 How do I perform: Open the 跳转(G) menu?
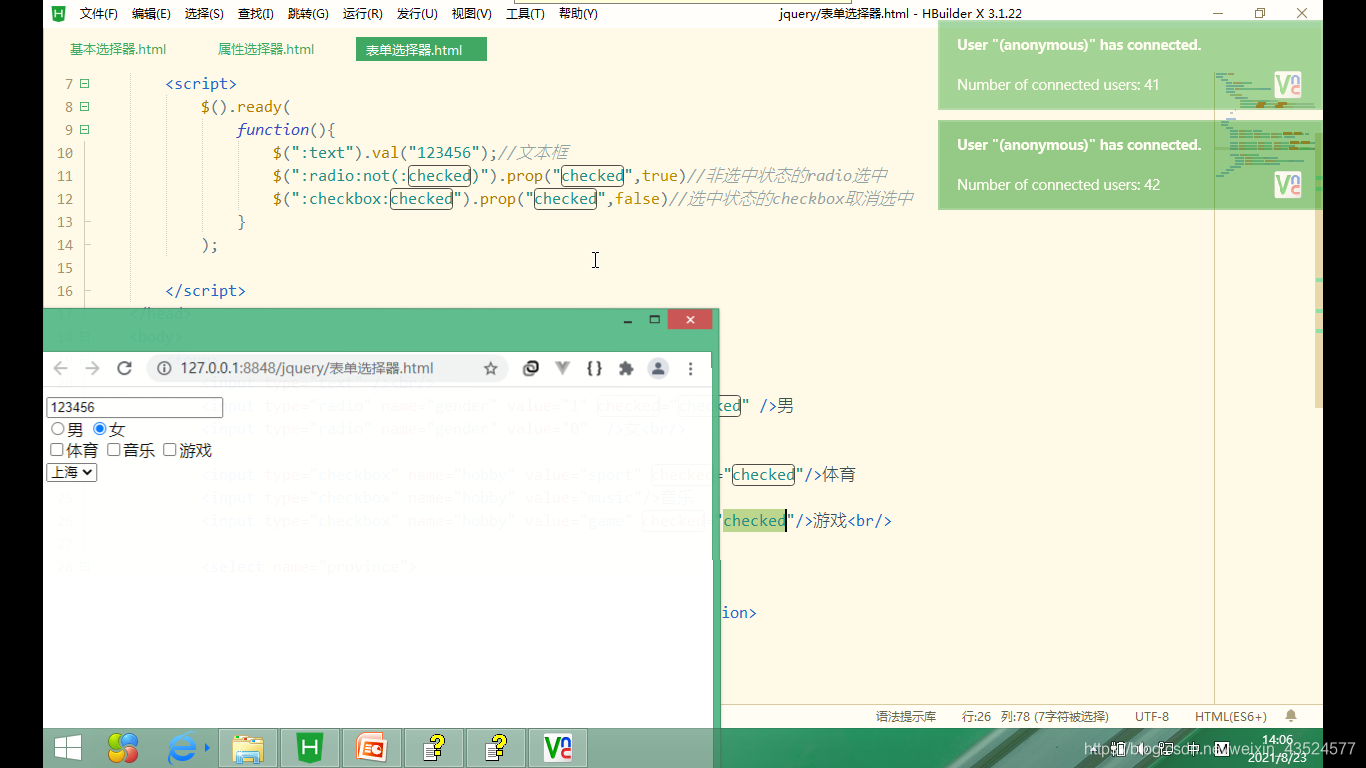308,14
